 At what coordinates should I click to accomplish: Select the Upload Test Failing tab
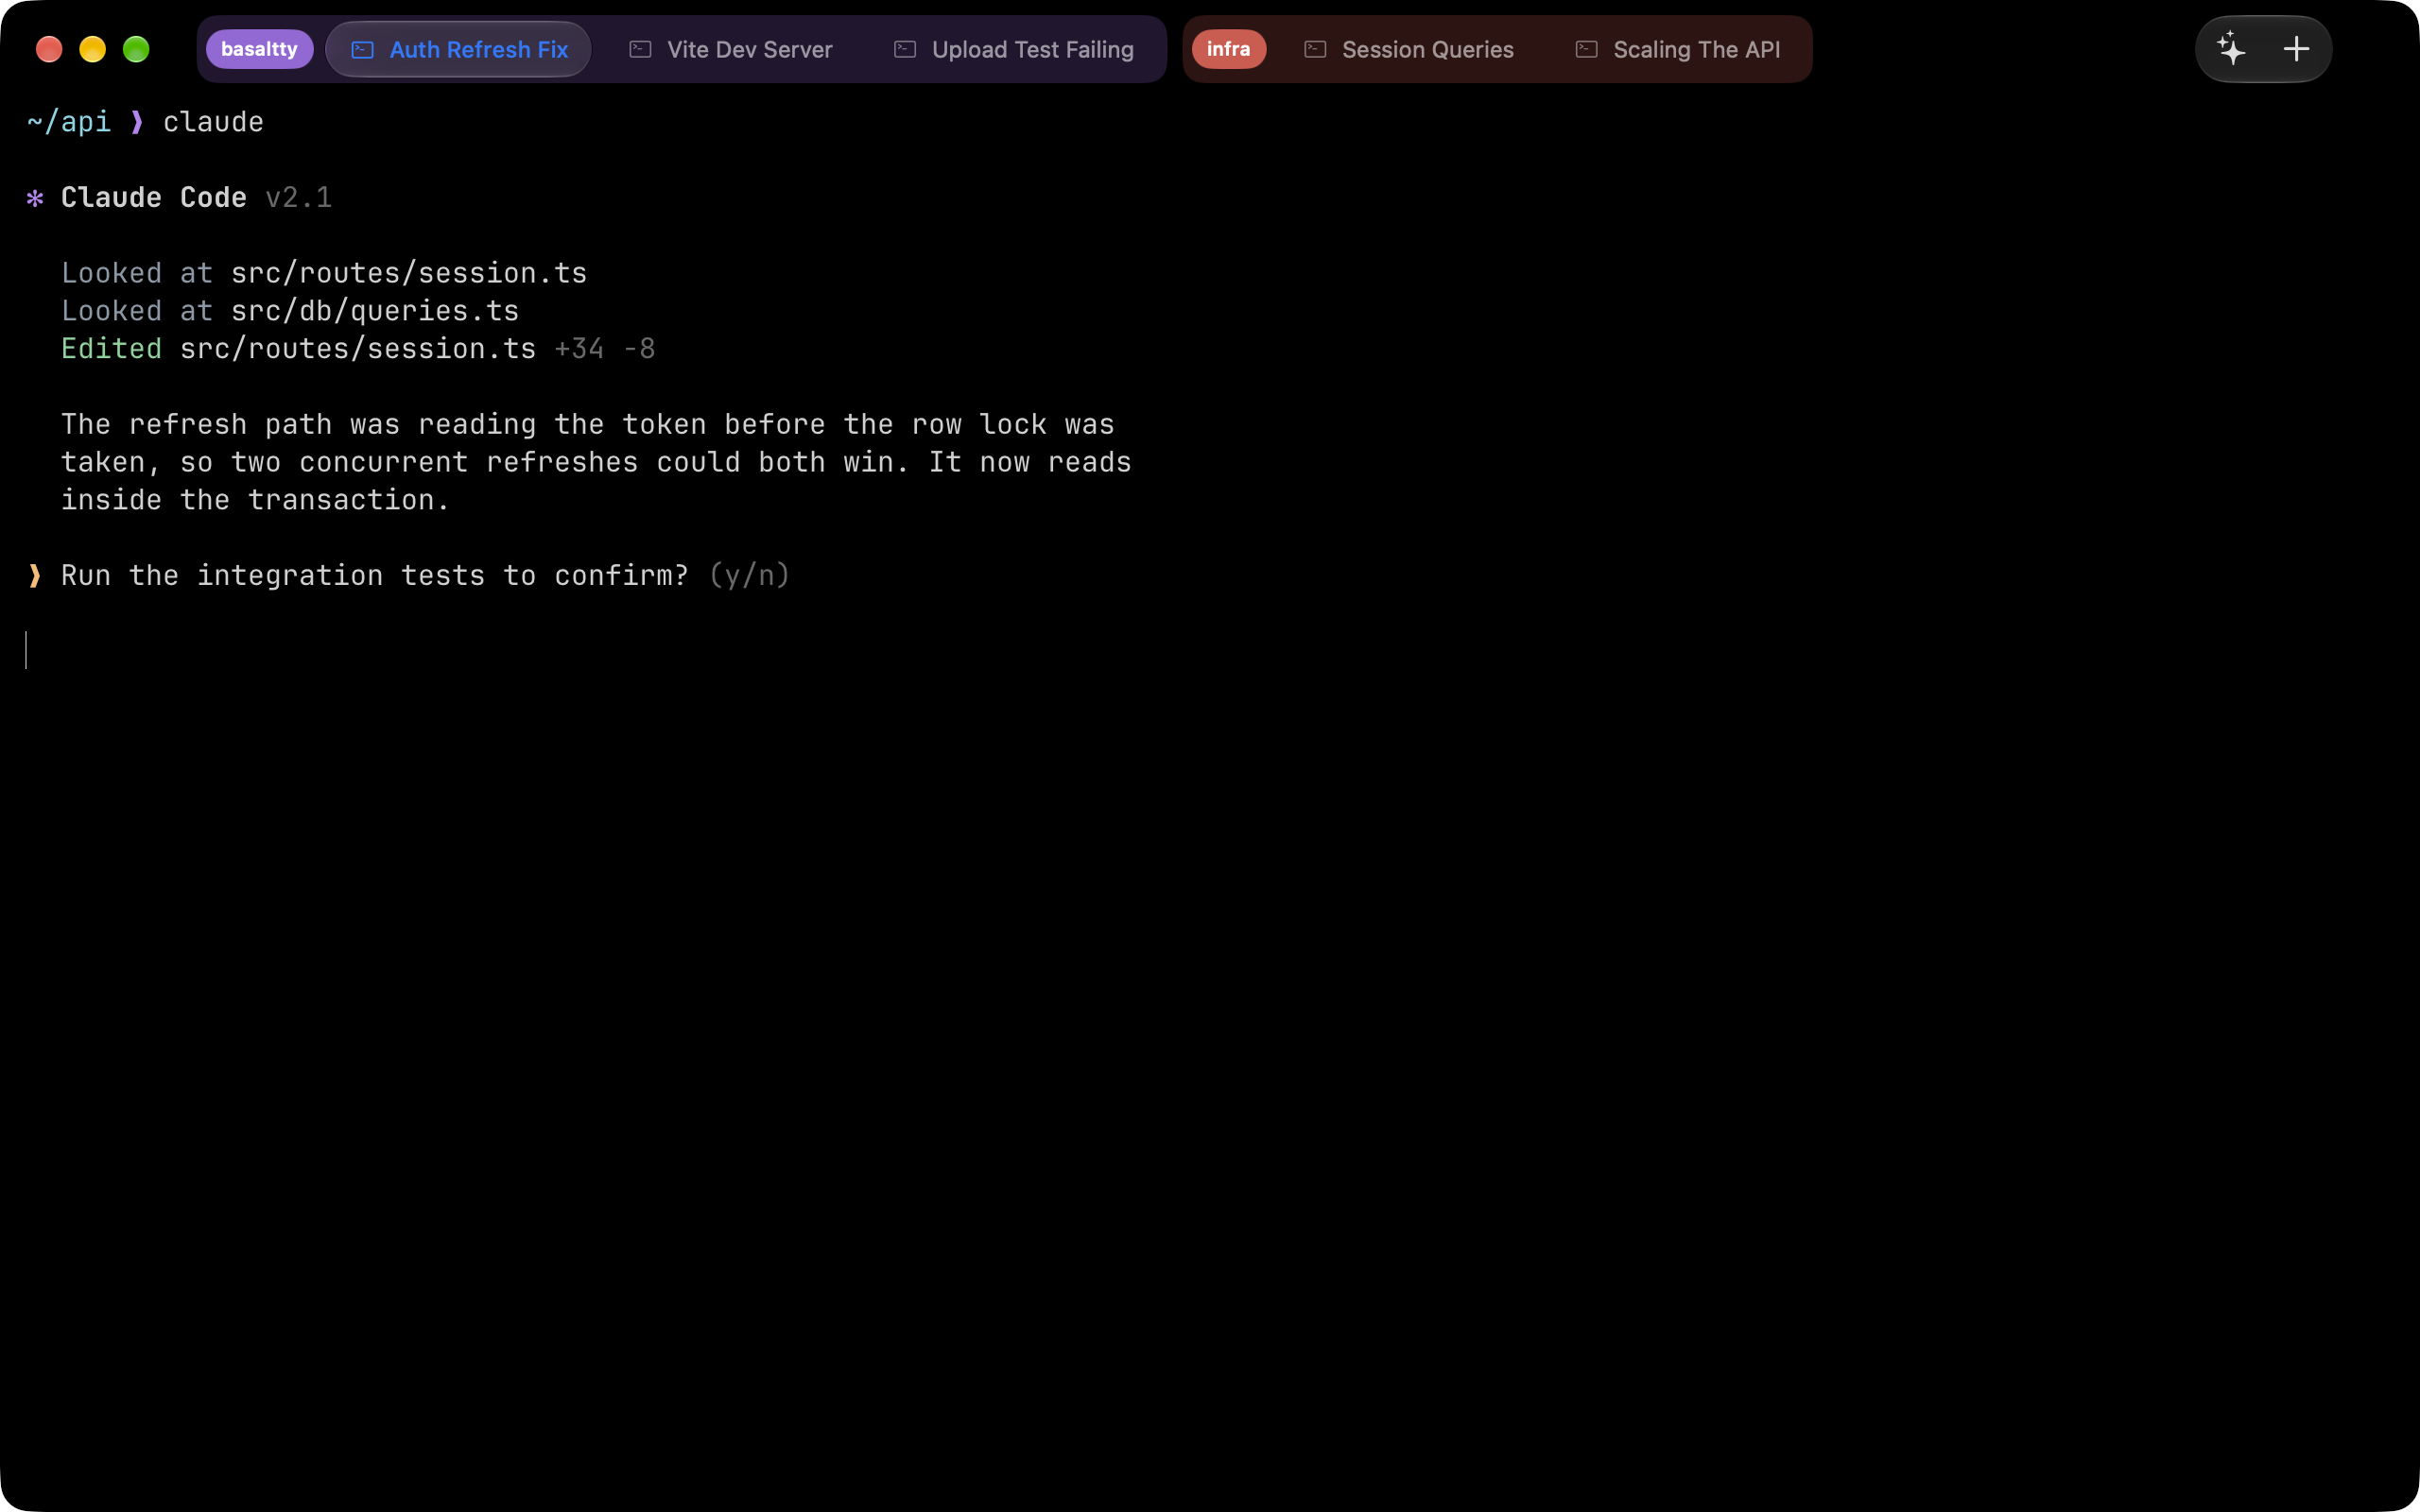tap(1013, 49)
